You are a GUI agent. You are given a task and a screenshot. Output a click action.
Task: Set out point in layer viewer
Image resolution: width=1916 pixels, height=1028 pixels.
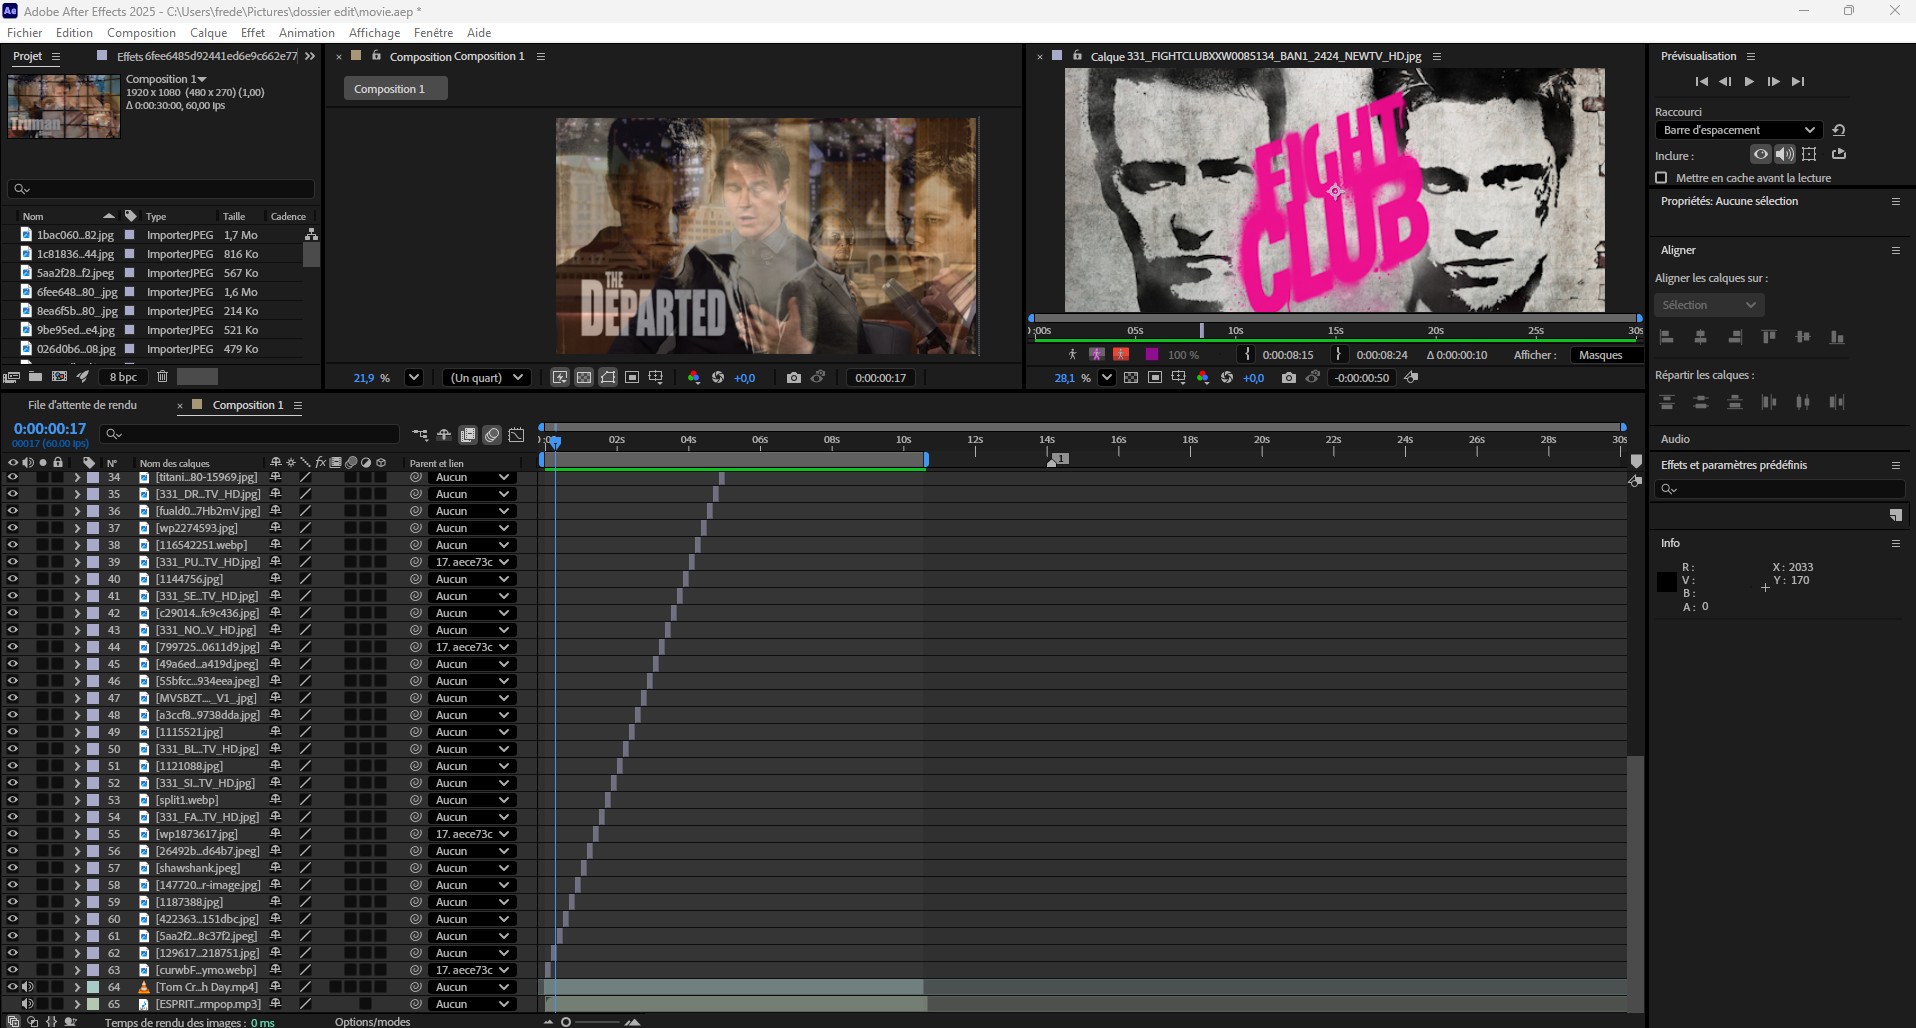tap(1339, 355)
